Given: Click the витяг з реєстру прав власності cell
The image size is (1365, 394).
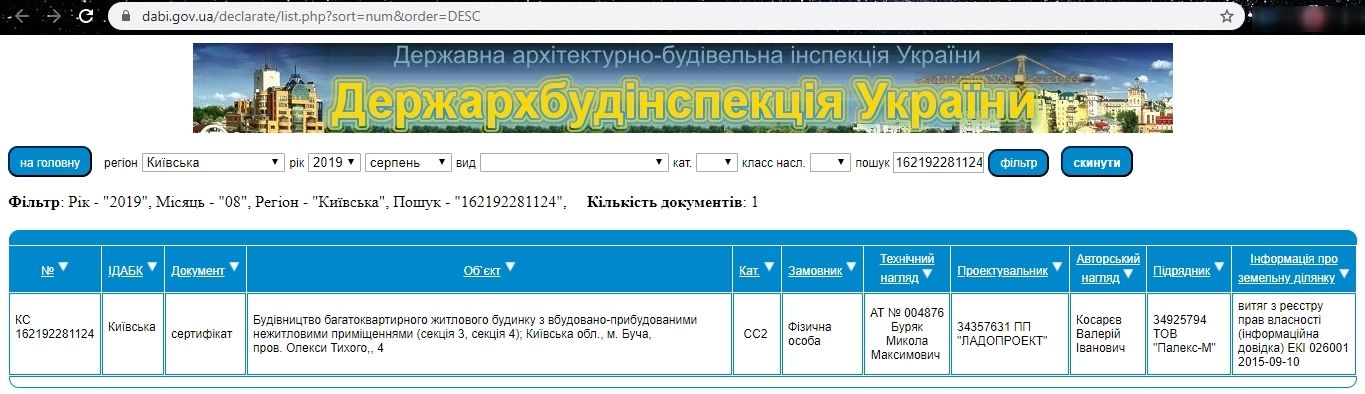Looking at the screenshot, I should pos(1294,334).
